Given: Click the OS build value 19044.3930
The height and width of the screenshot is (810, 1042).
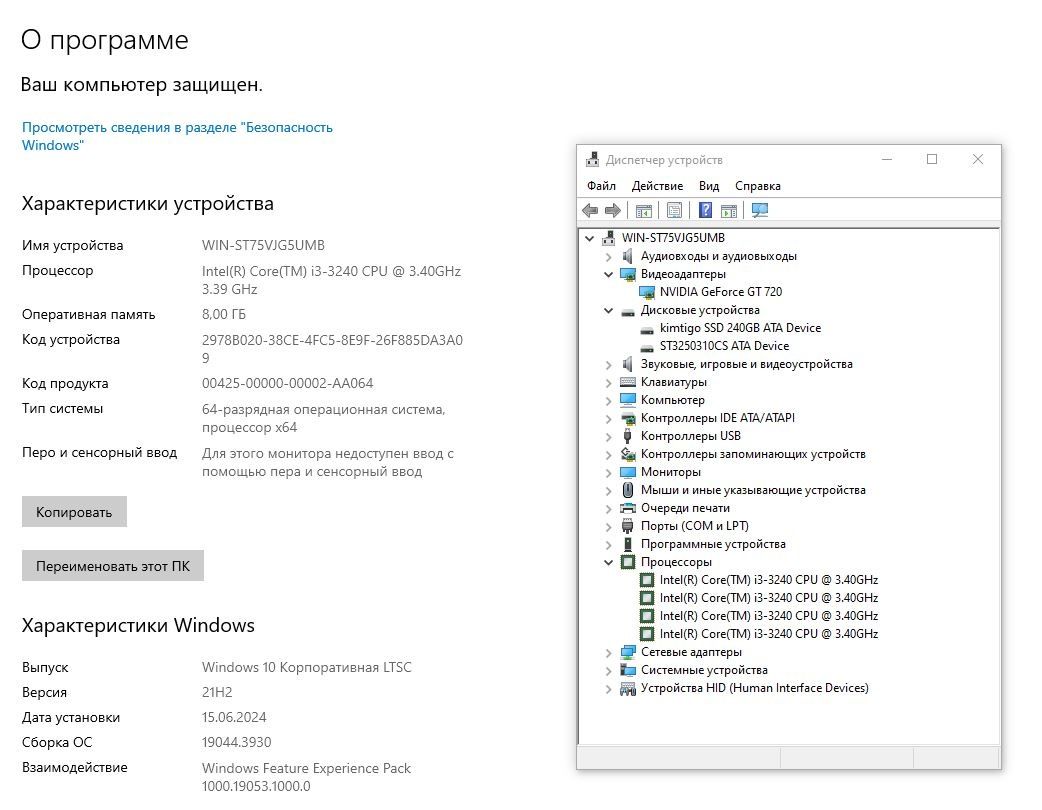Looking at the screenshot, I should coord(237,742).
